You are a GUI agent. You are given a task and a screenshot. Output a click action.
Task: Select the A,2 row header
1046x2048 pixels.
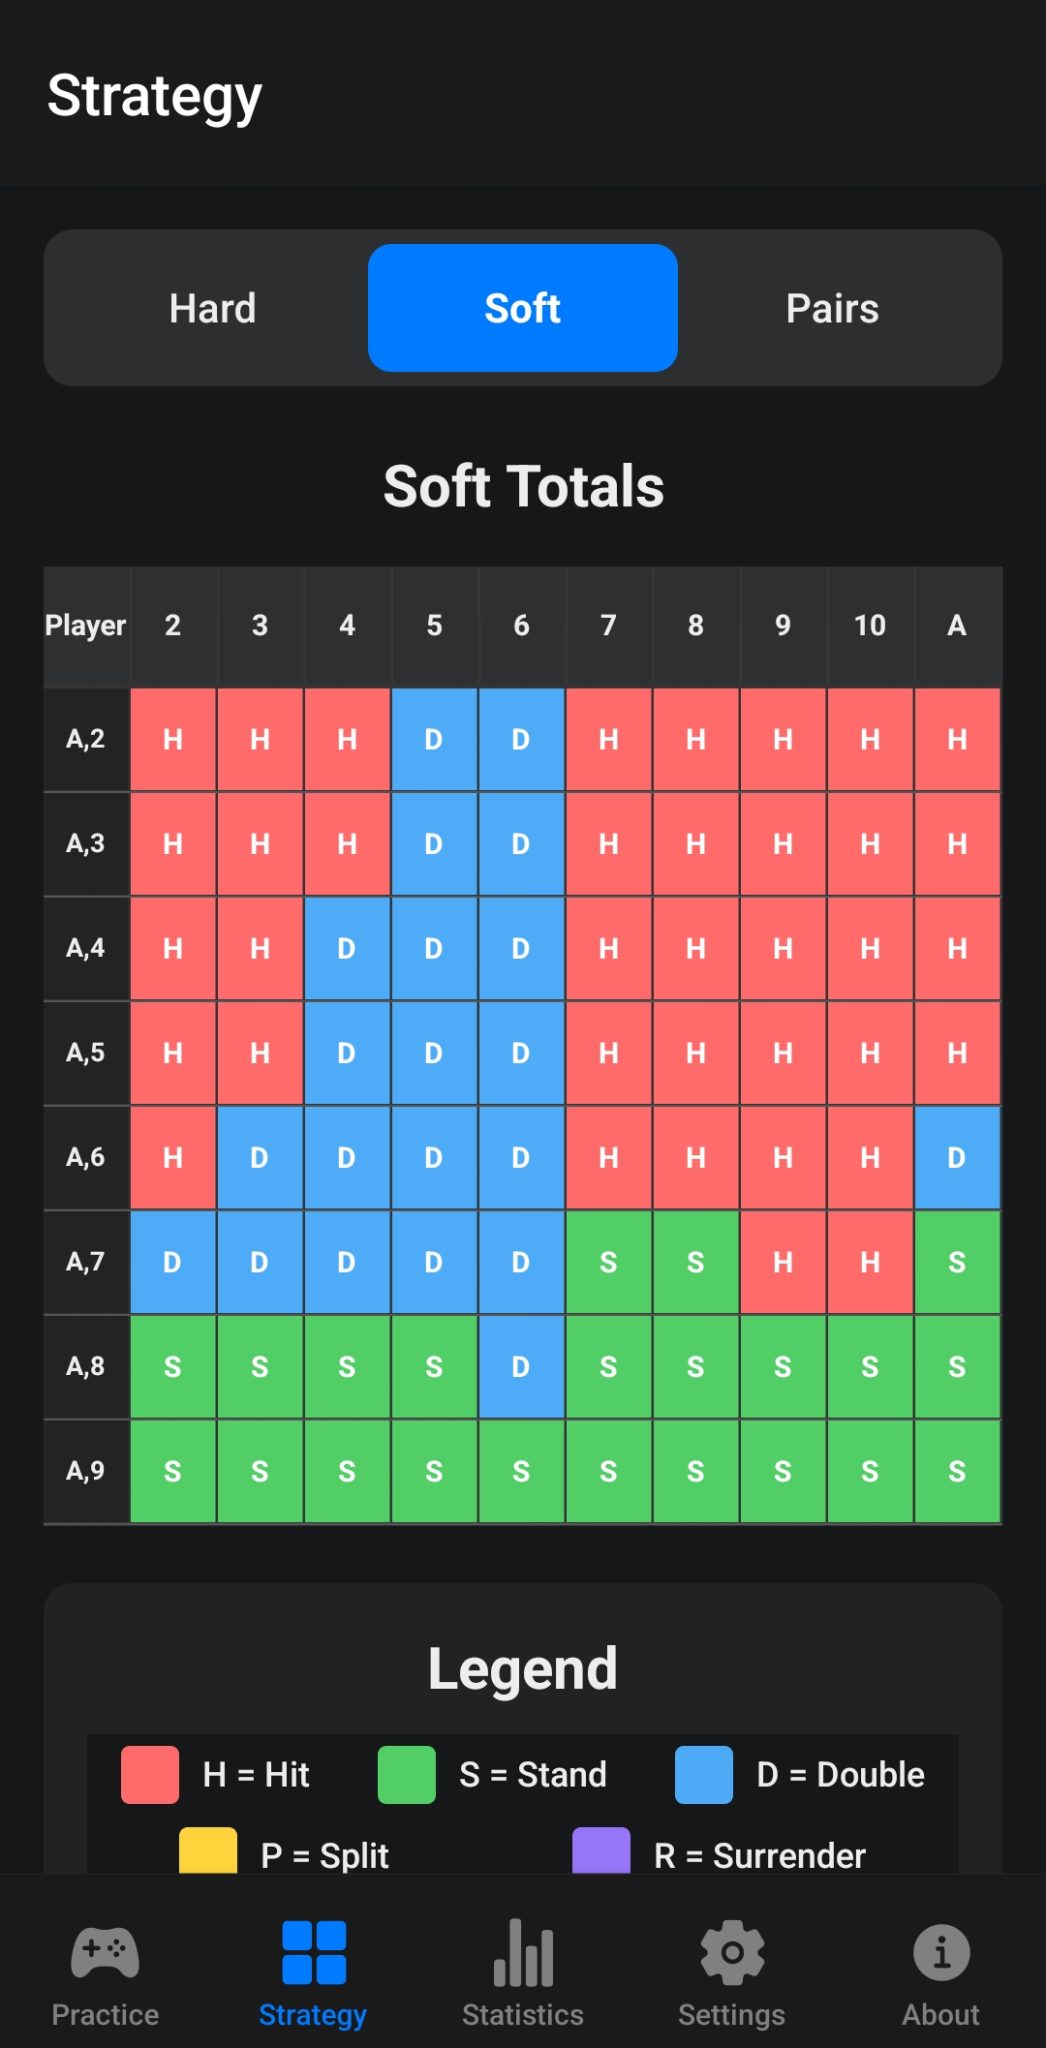pyautogui.click(x=86, y=740)
